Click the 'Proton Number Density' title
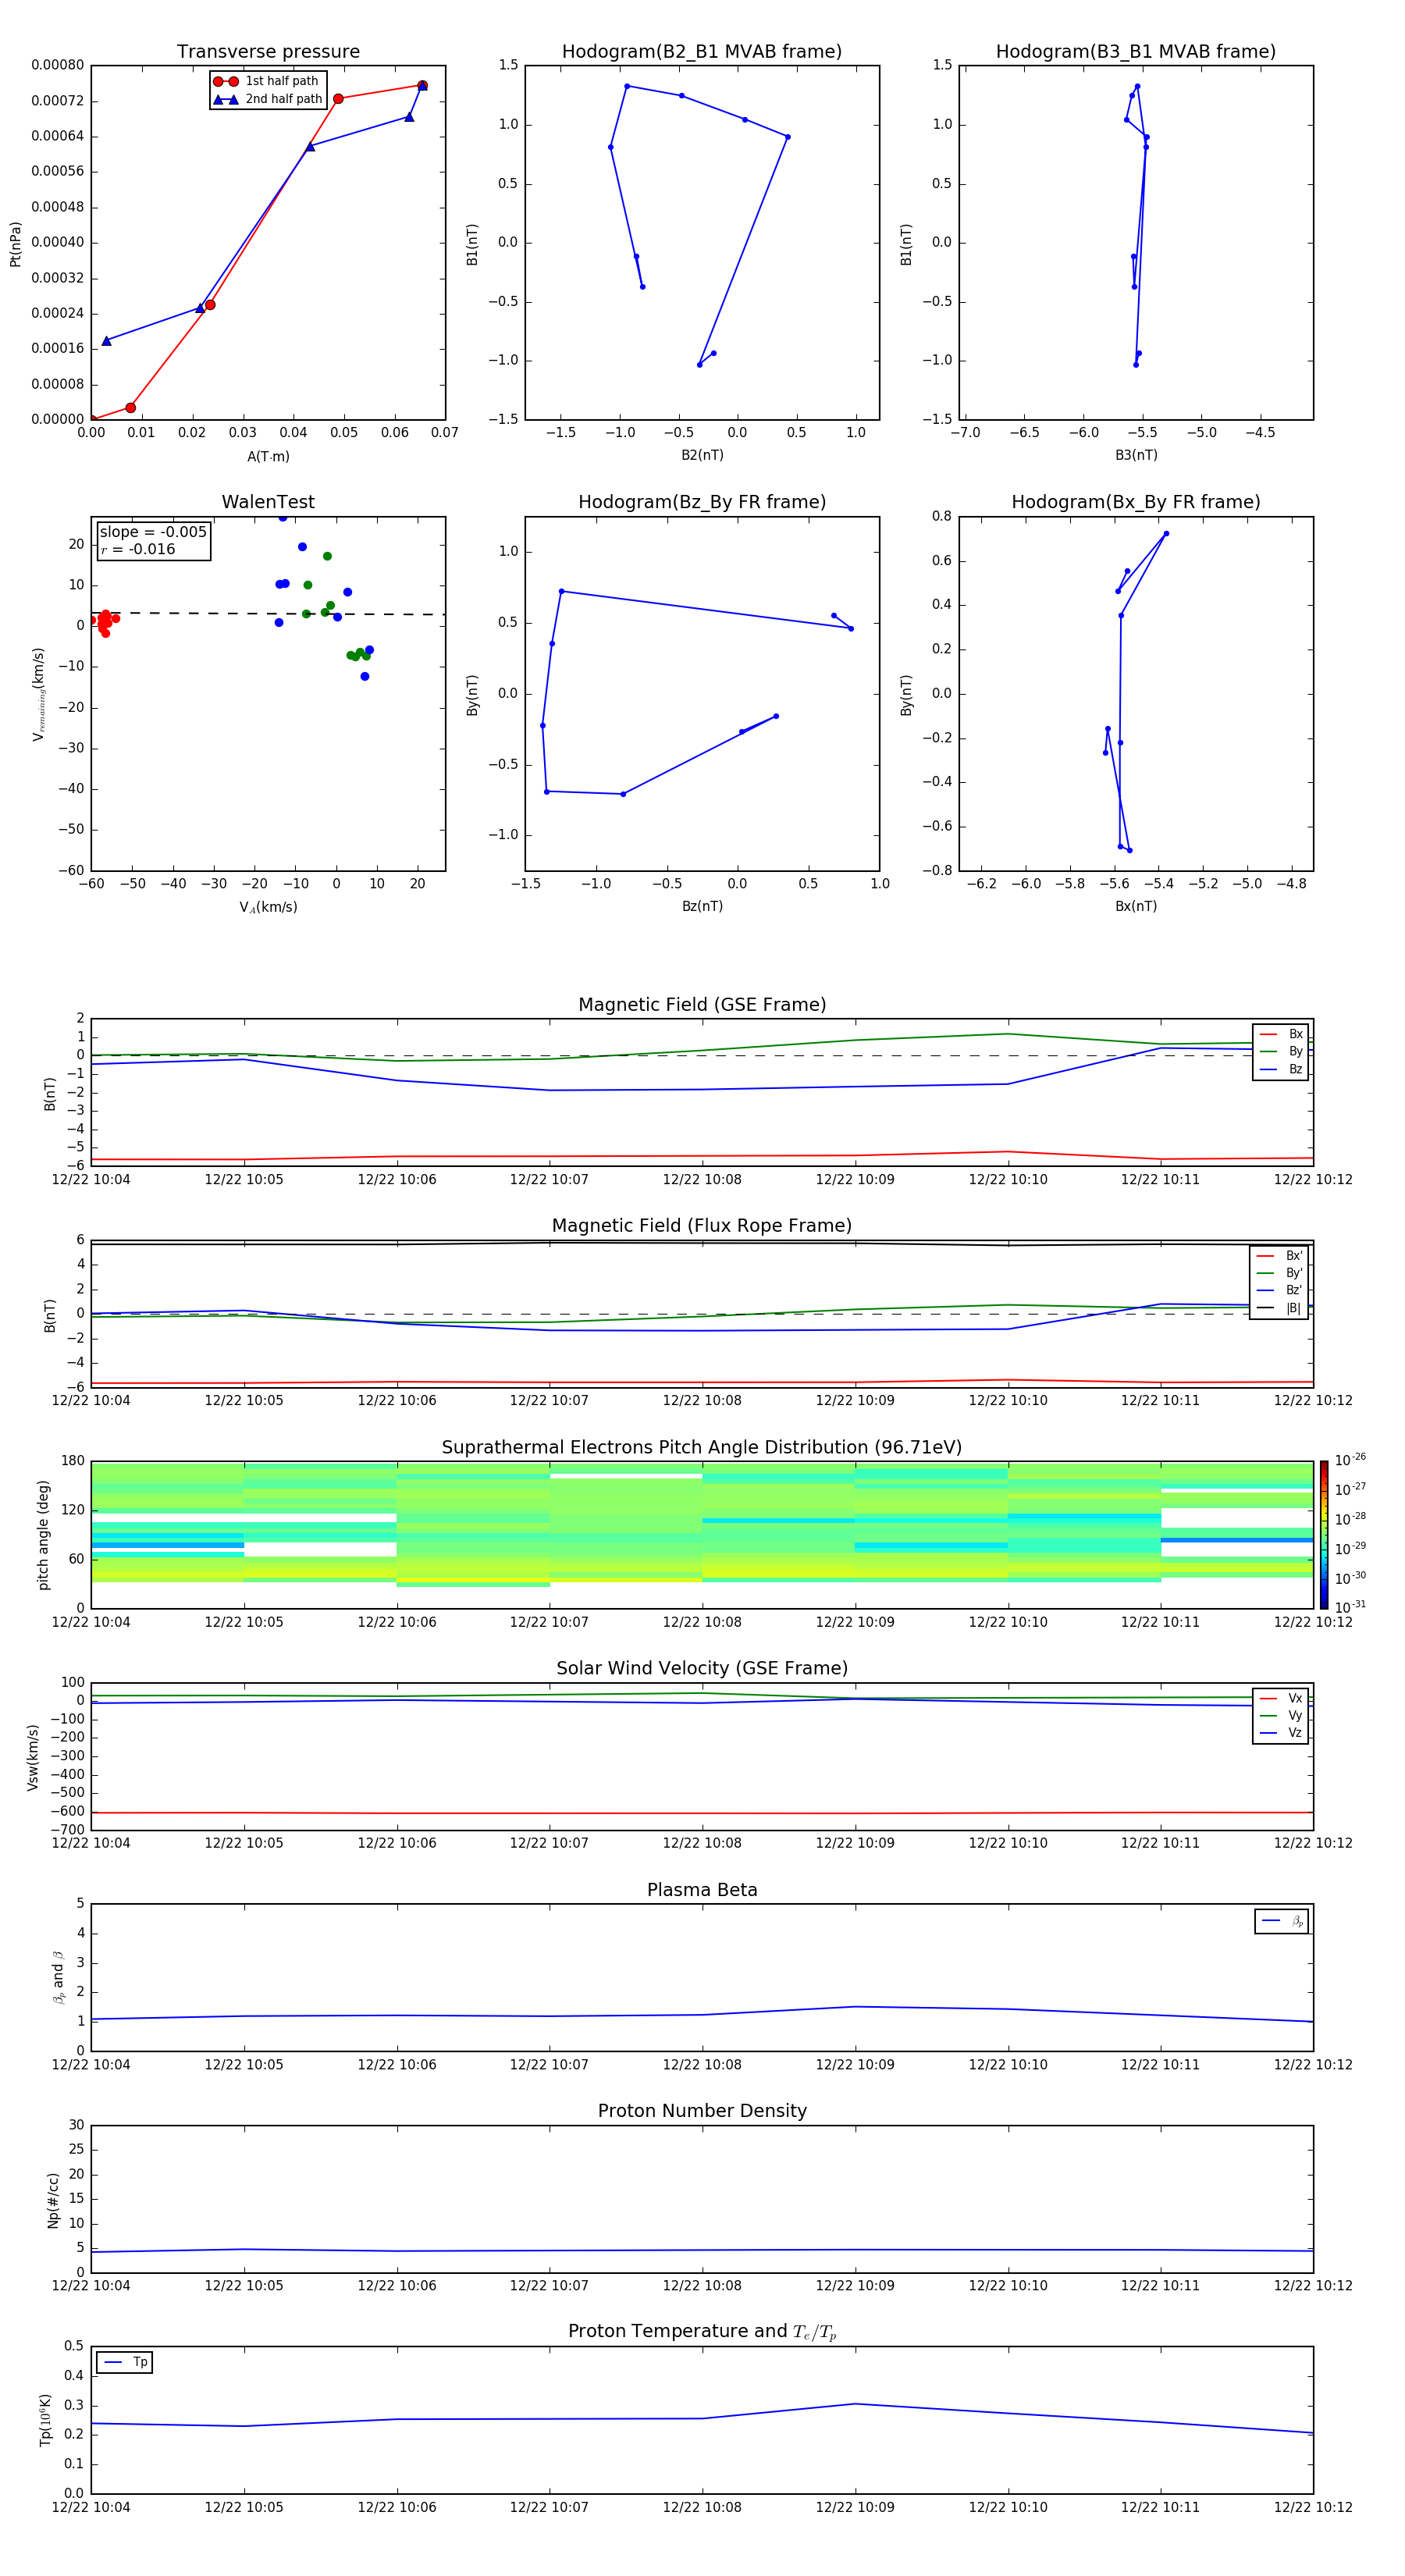The height and width of the screenshot is (2576, 1405). [702, 2111]
